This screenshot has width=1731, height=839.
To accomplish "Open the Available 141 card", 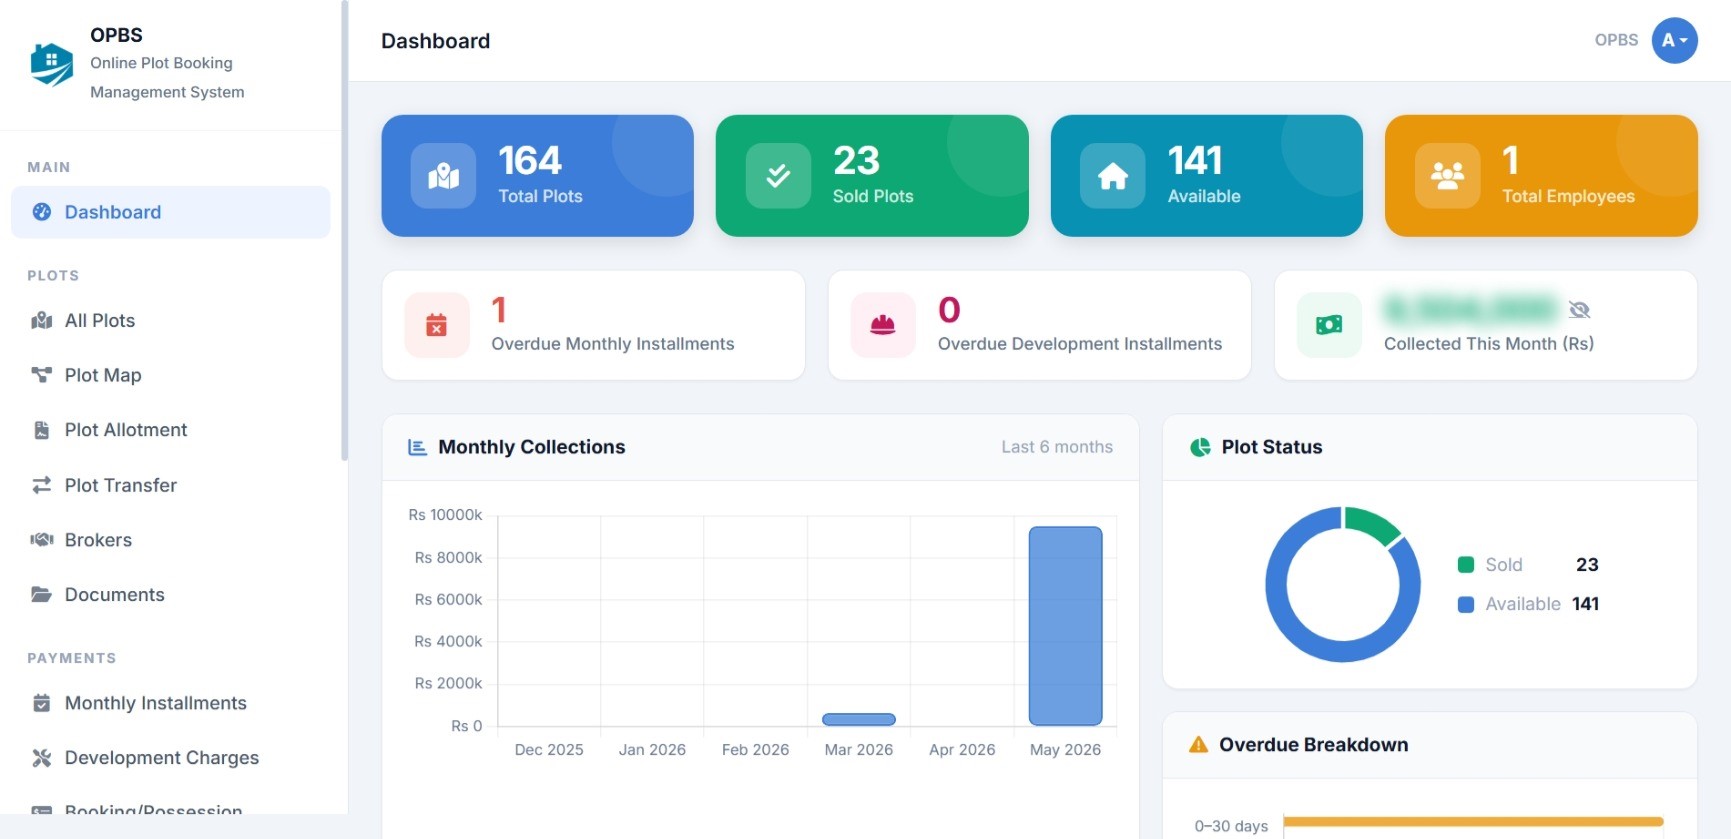I will (x=1206, y=176).
